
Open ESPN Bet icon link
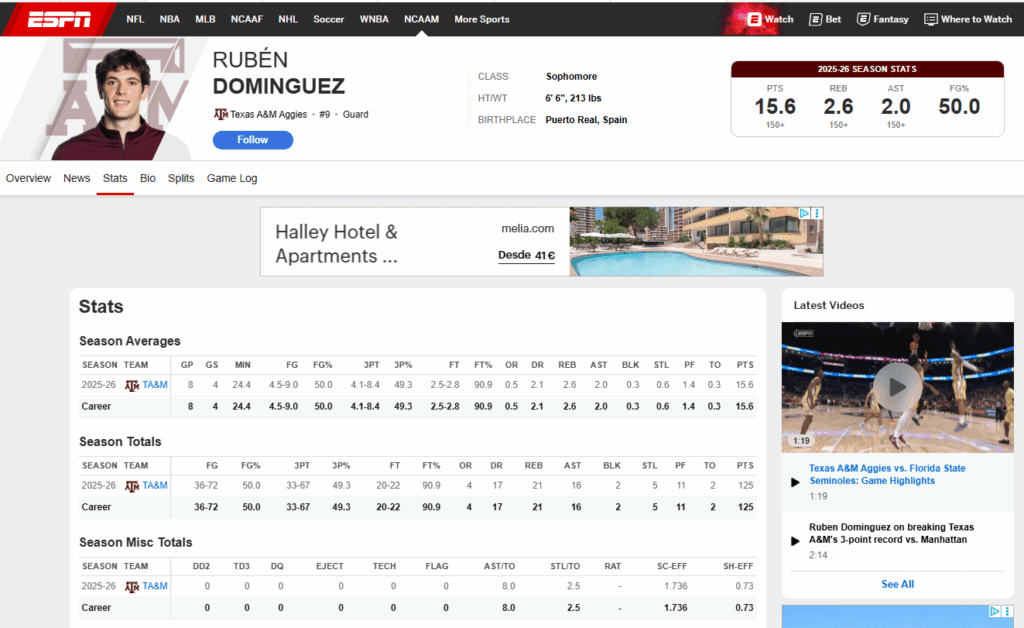(816, 19)
